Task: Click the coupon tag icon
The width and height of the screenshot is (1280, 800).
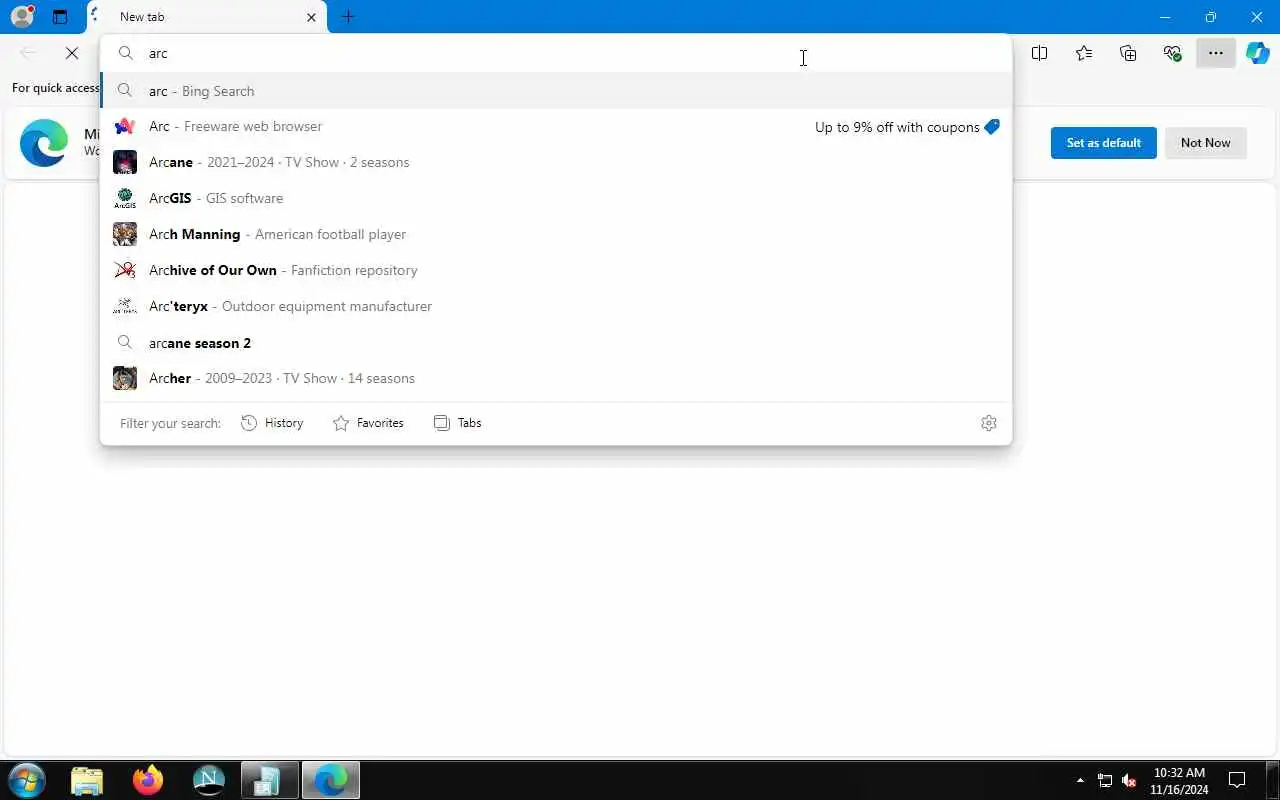Action: tap(991, 127)
